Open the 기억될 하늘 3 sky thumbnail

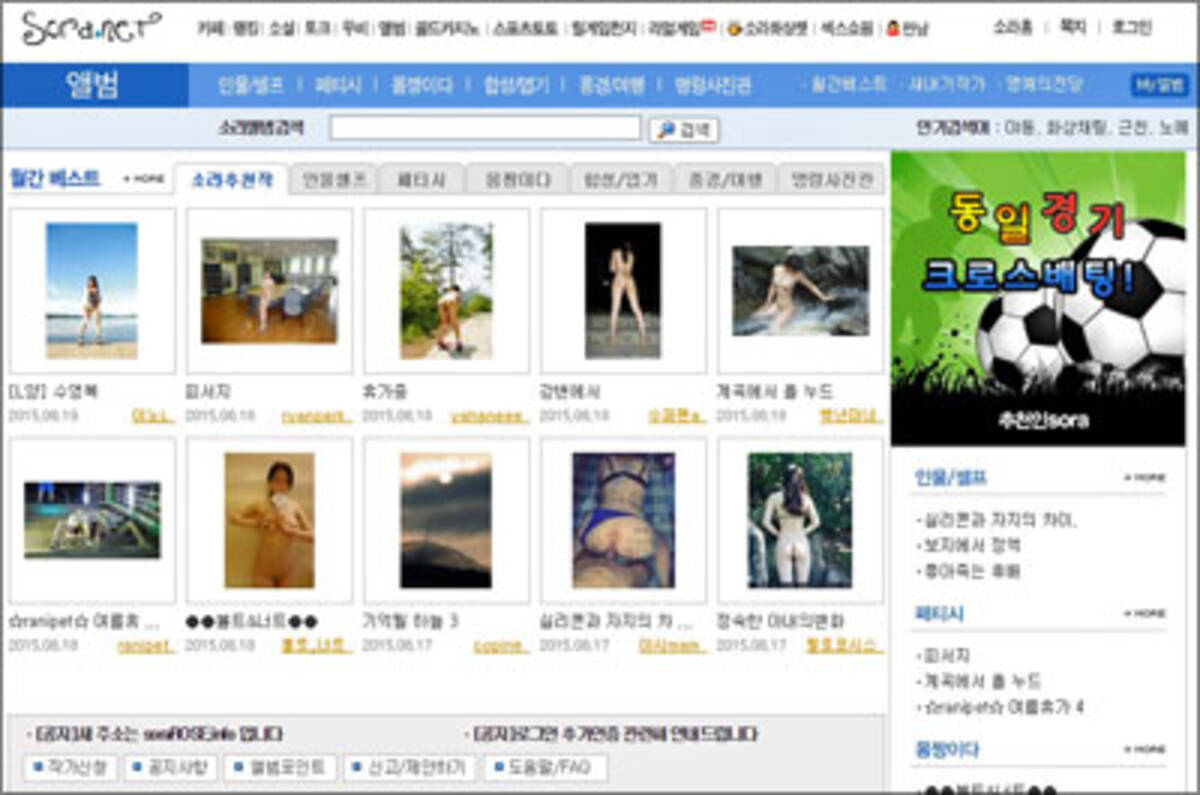(x=446, y=520)
